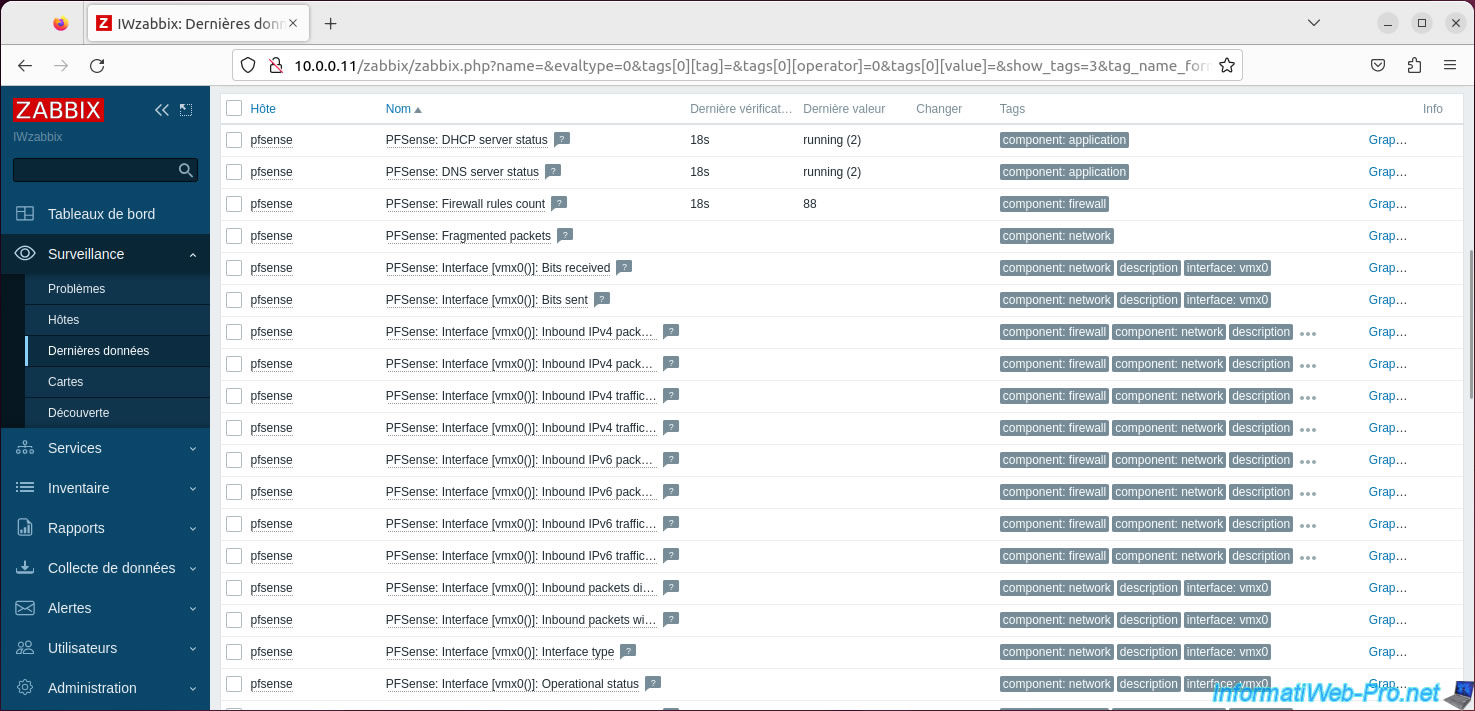Click the ZABBIX logo
The image size is (1475, 711).
[x=59, y=110]
